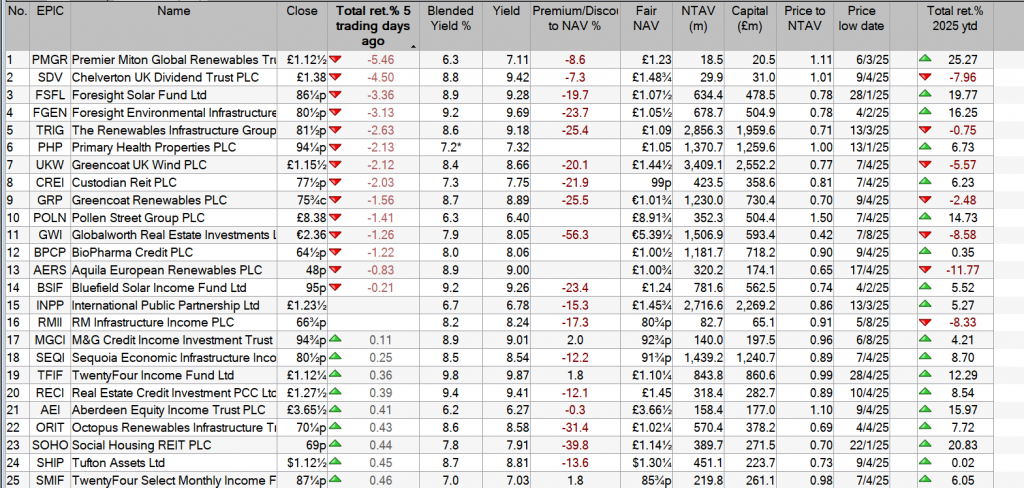Click the 5-day return value -5.46

point(381,60)
